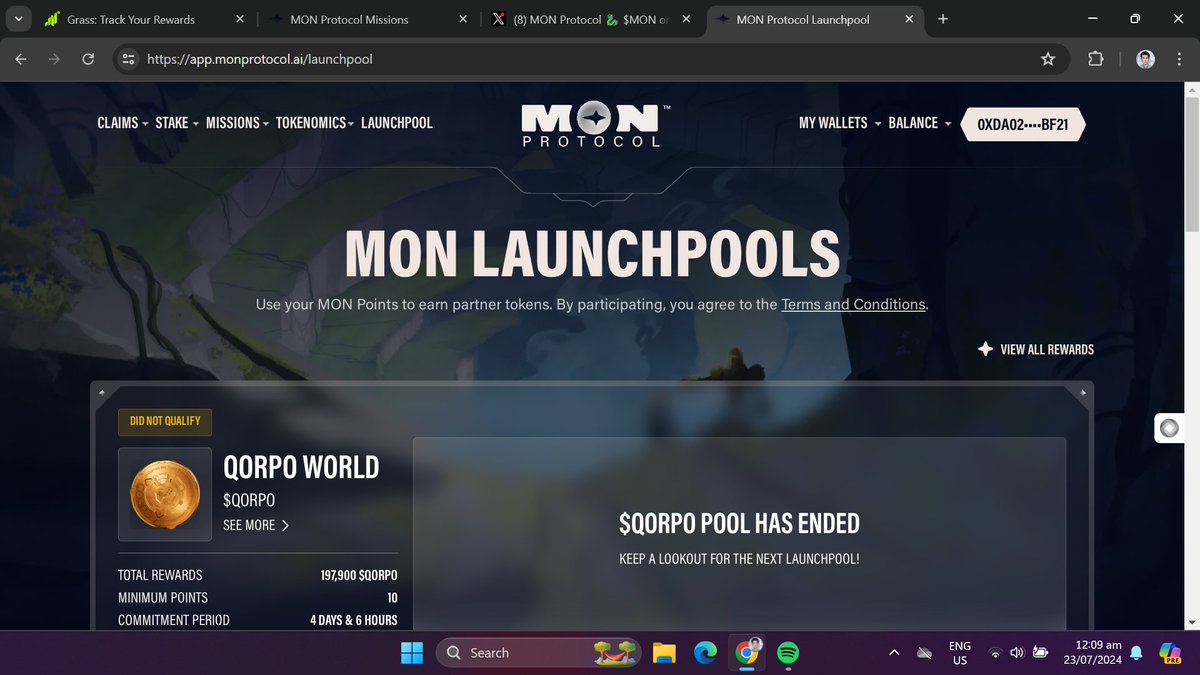Open Microsoft Edge from the taskbar
Screen dimensions: 1200x675
pyautogui.click(x=706, y=653)
